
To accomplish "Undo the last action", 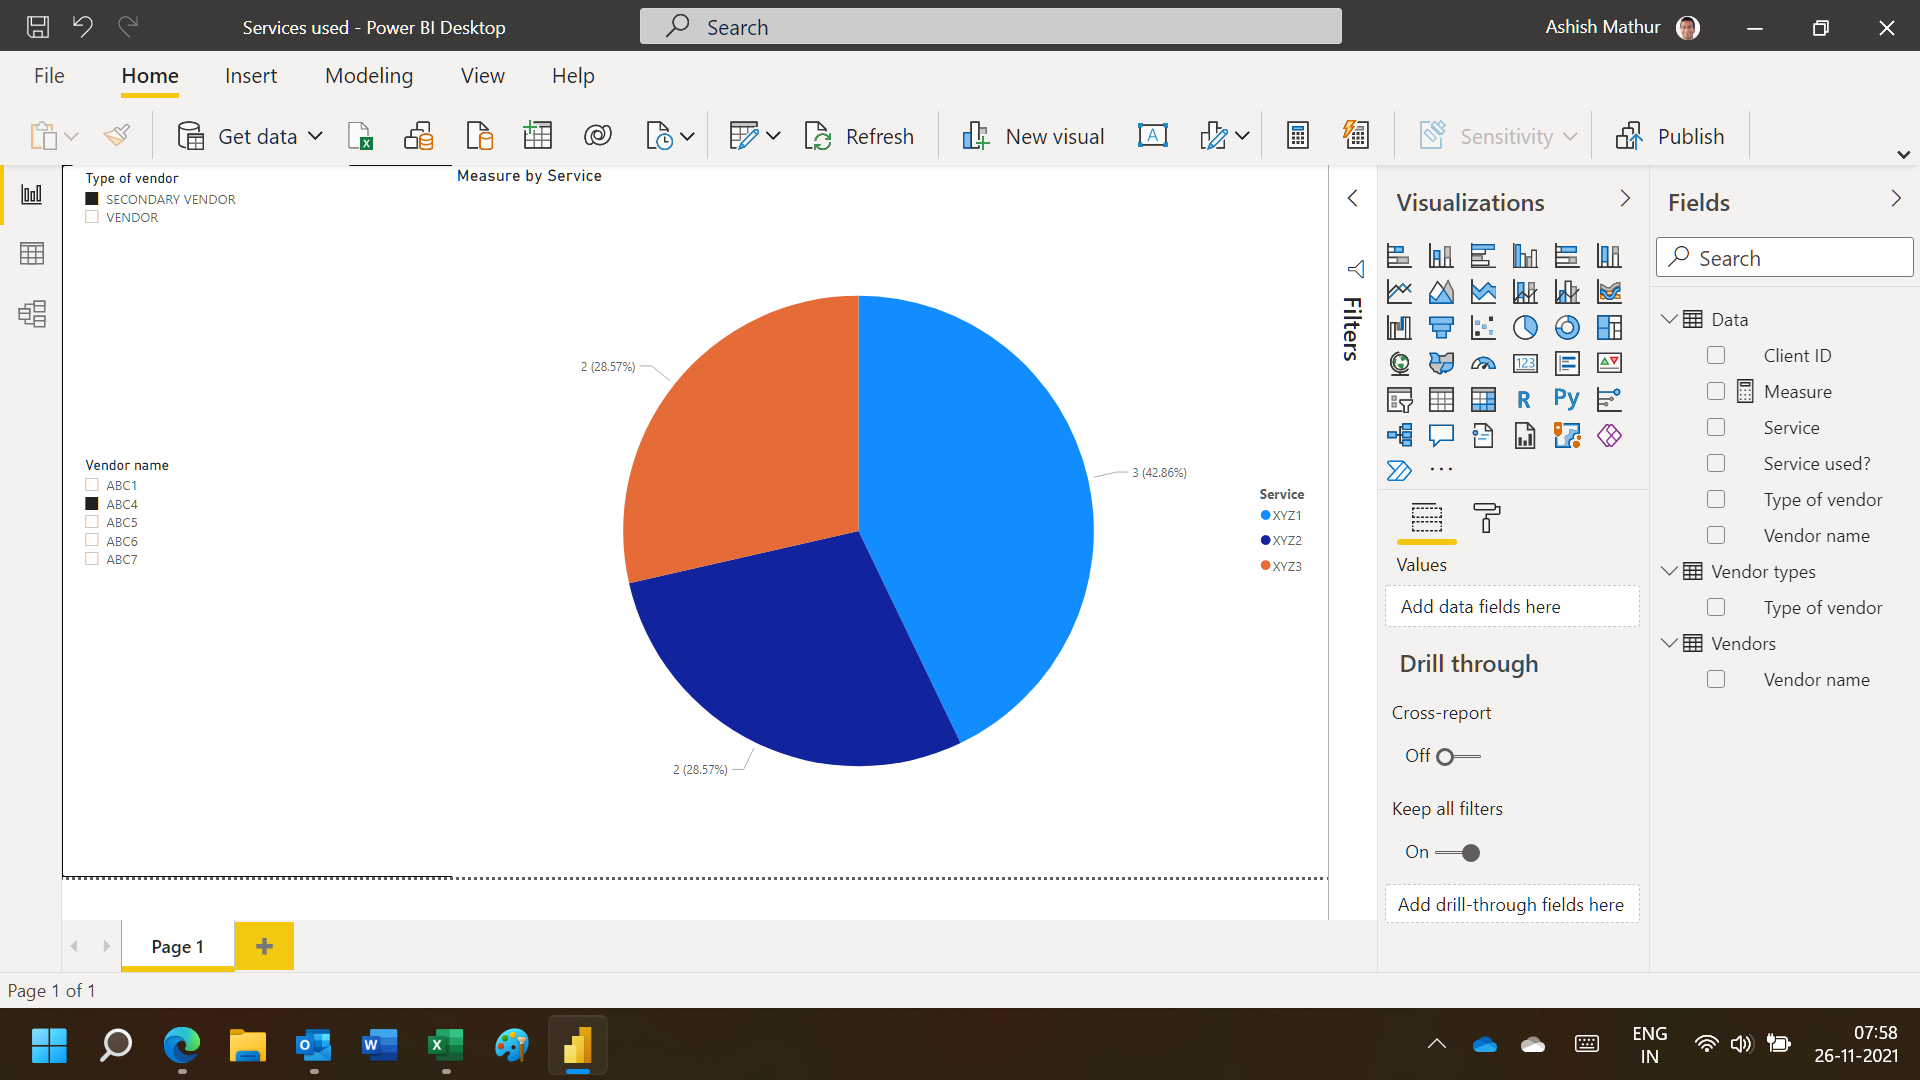I will tap(83, 27).
